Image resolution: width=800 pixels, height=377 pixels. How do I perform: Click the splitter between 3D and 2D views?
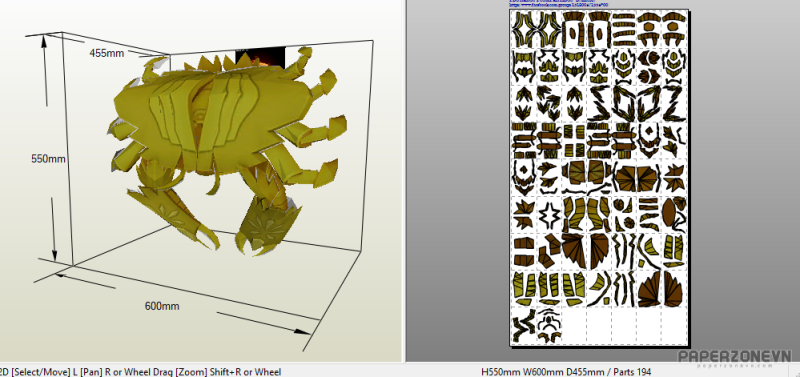click(405, 181)
